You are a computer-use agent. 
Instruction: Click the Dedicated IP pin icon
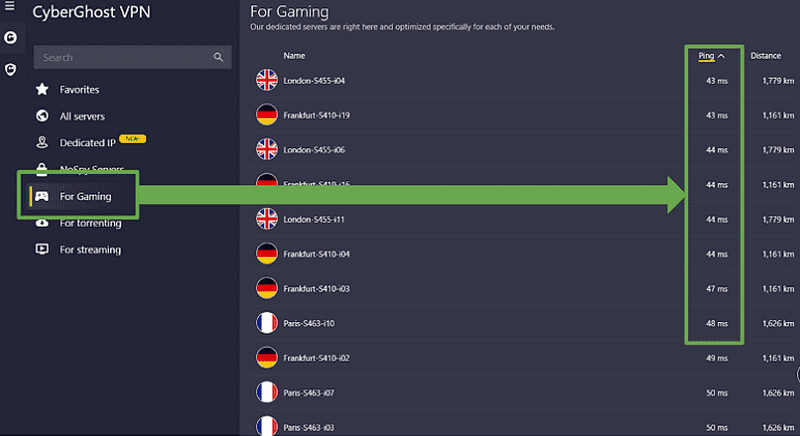coord(42,142)
